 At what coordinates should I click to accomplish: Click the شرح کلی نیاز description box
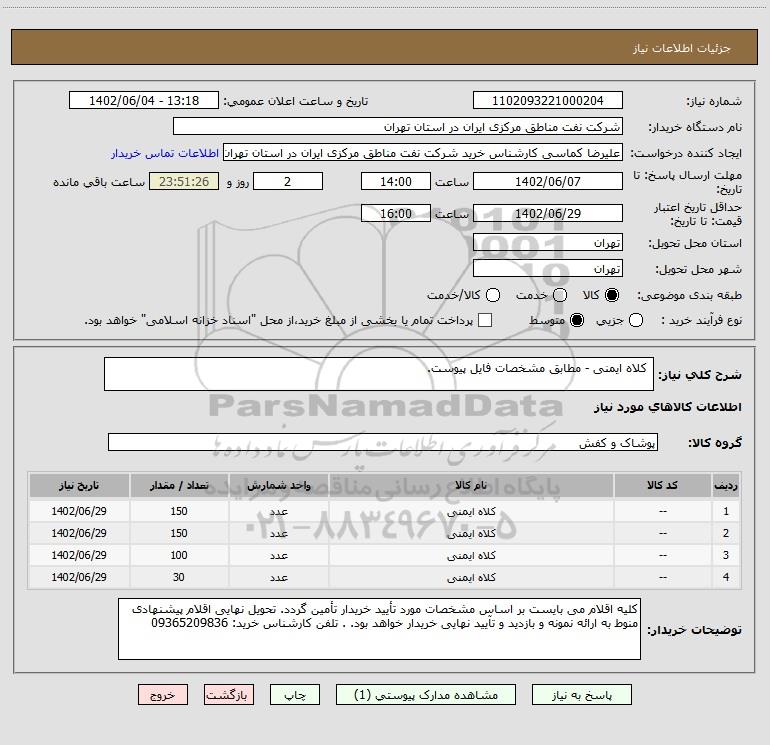click(379, 374)
